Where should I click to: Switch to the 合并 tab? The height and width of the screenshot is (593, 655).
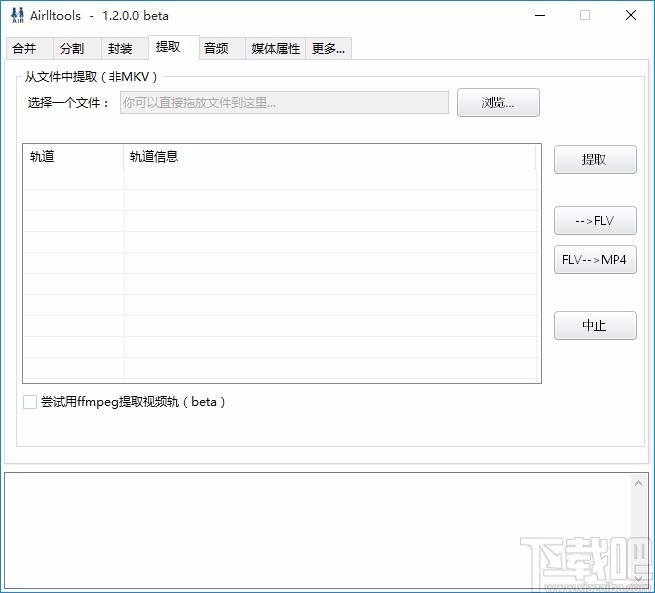[29, 49]
